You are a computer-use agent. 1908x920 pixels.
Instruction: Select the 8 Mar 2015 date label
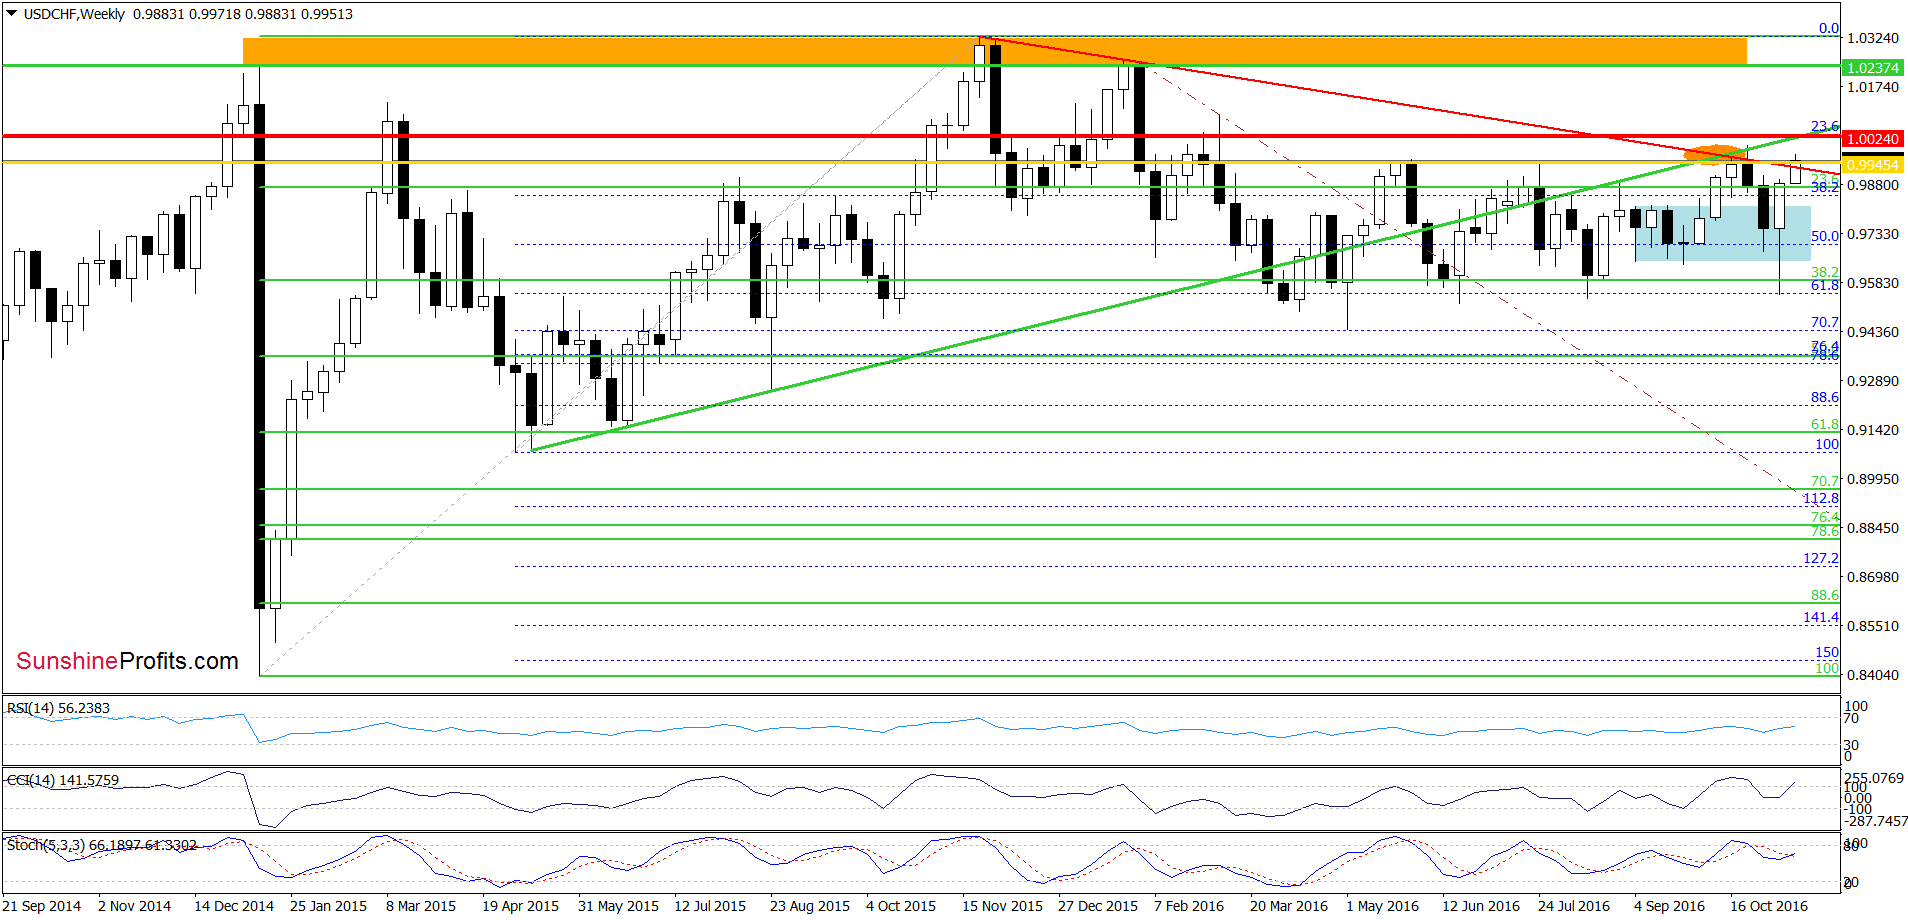[421, 906]
